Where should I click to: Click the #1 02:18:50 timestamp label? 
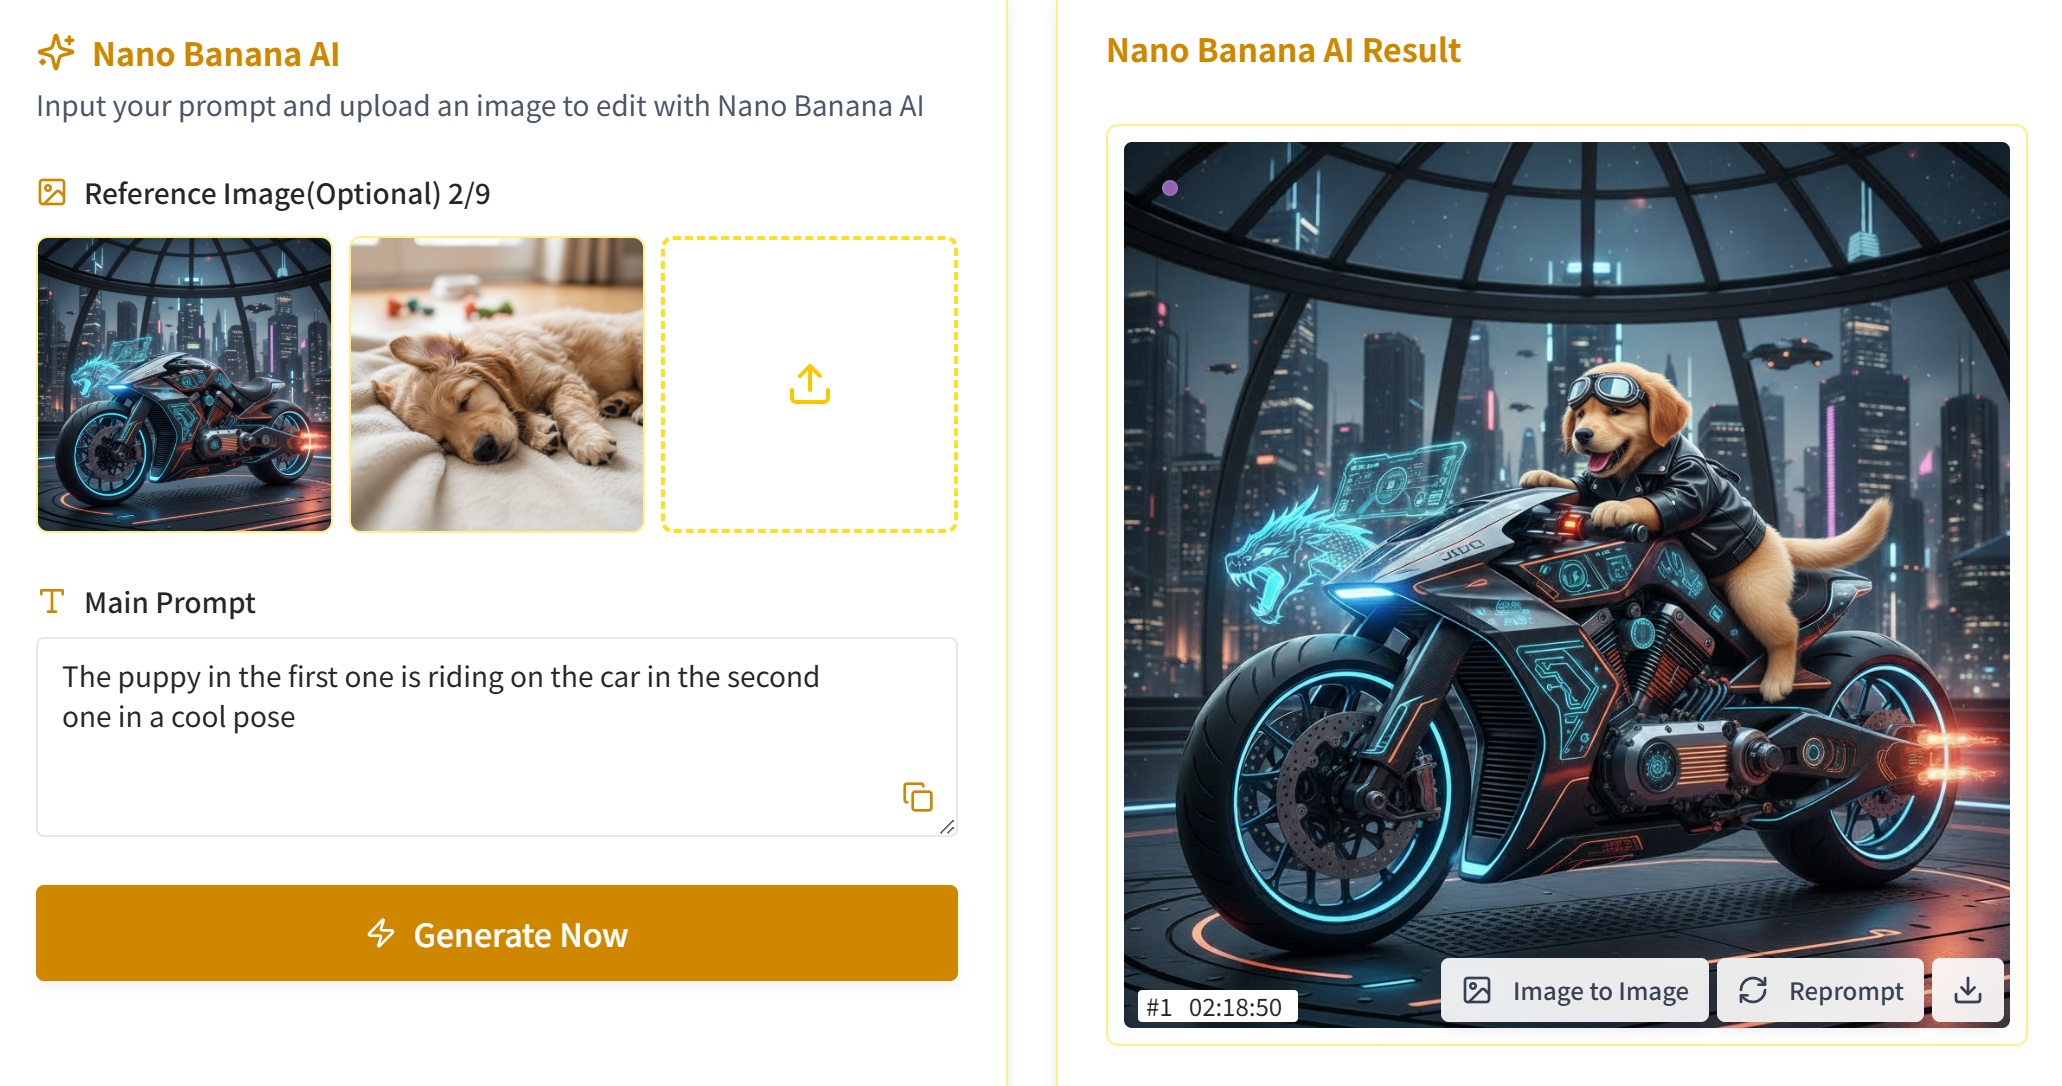(x=1216, y=1006)
